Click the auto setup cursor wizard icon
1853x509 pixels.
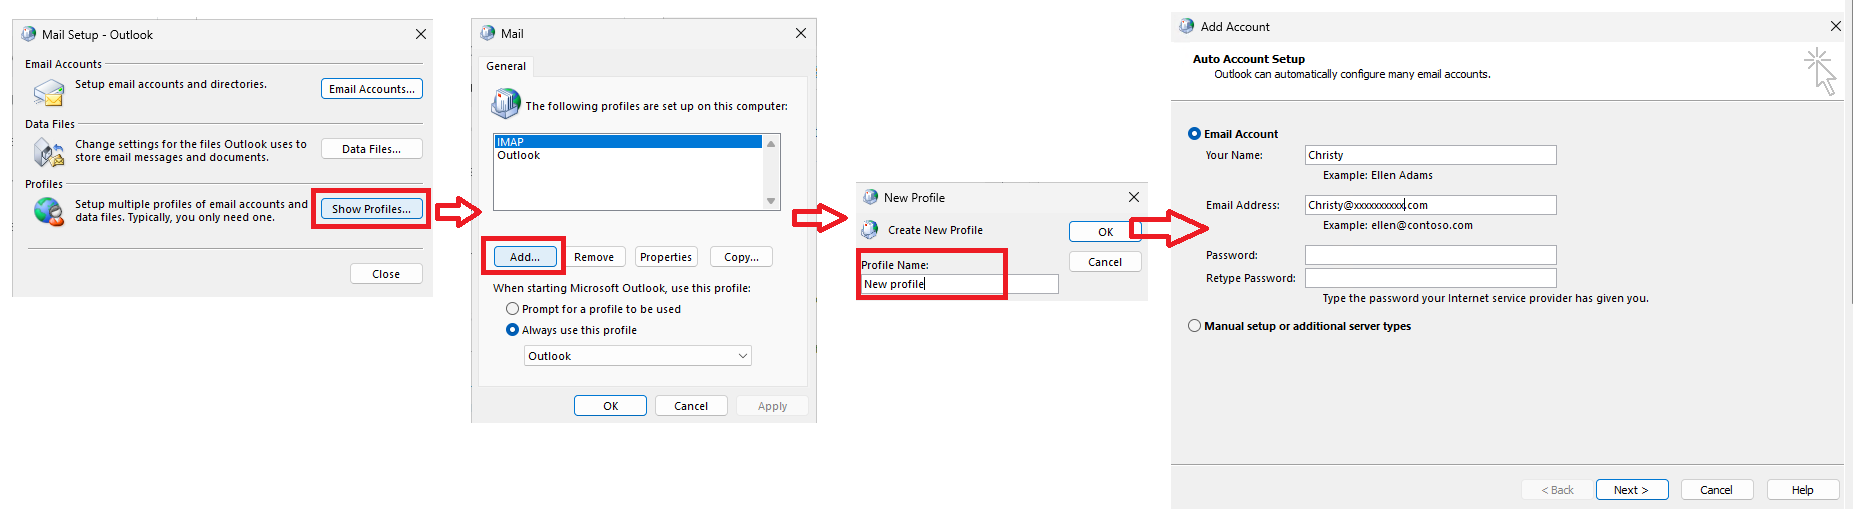click(1820, 71)
